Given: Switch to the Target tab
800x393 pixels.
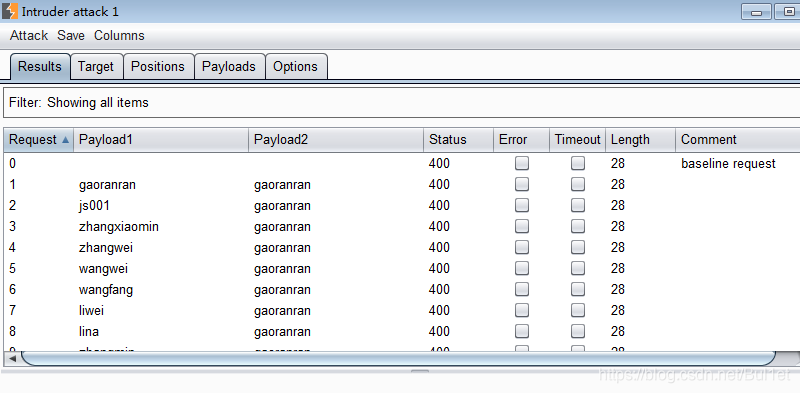Looking at the screenshot, I should (x=96, y=67).
